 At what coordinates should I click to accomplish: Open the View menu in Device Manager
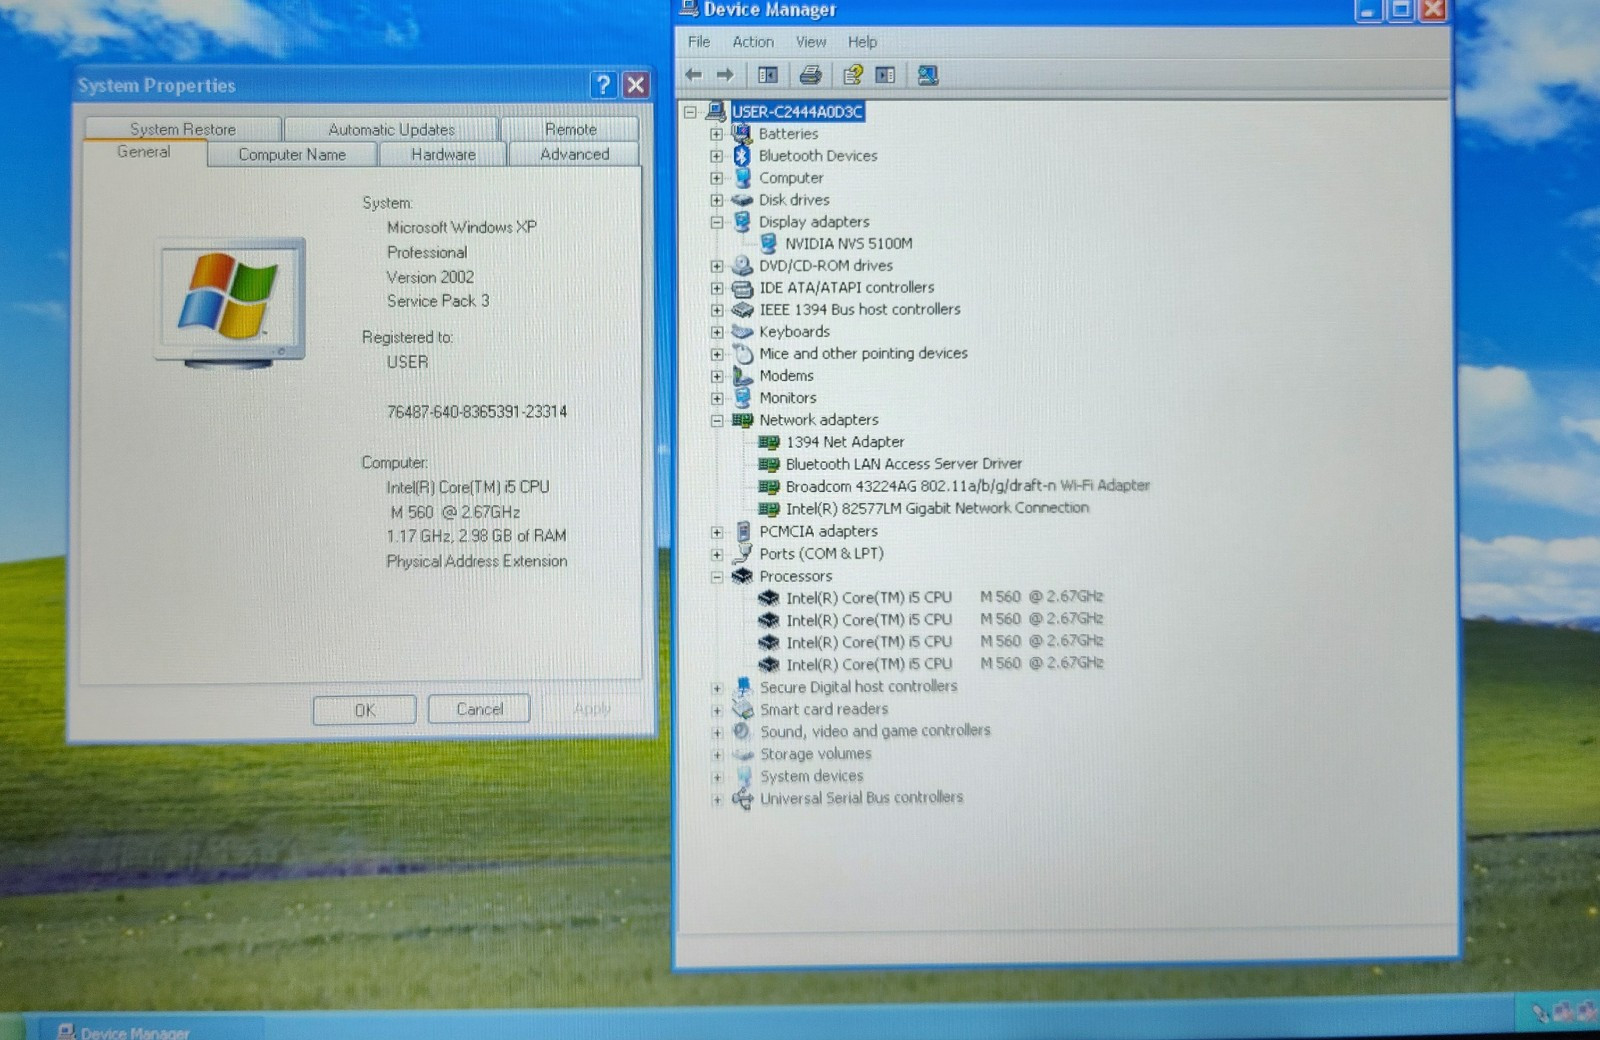[811, 42]
